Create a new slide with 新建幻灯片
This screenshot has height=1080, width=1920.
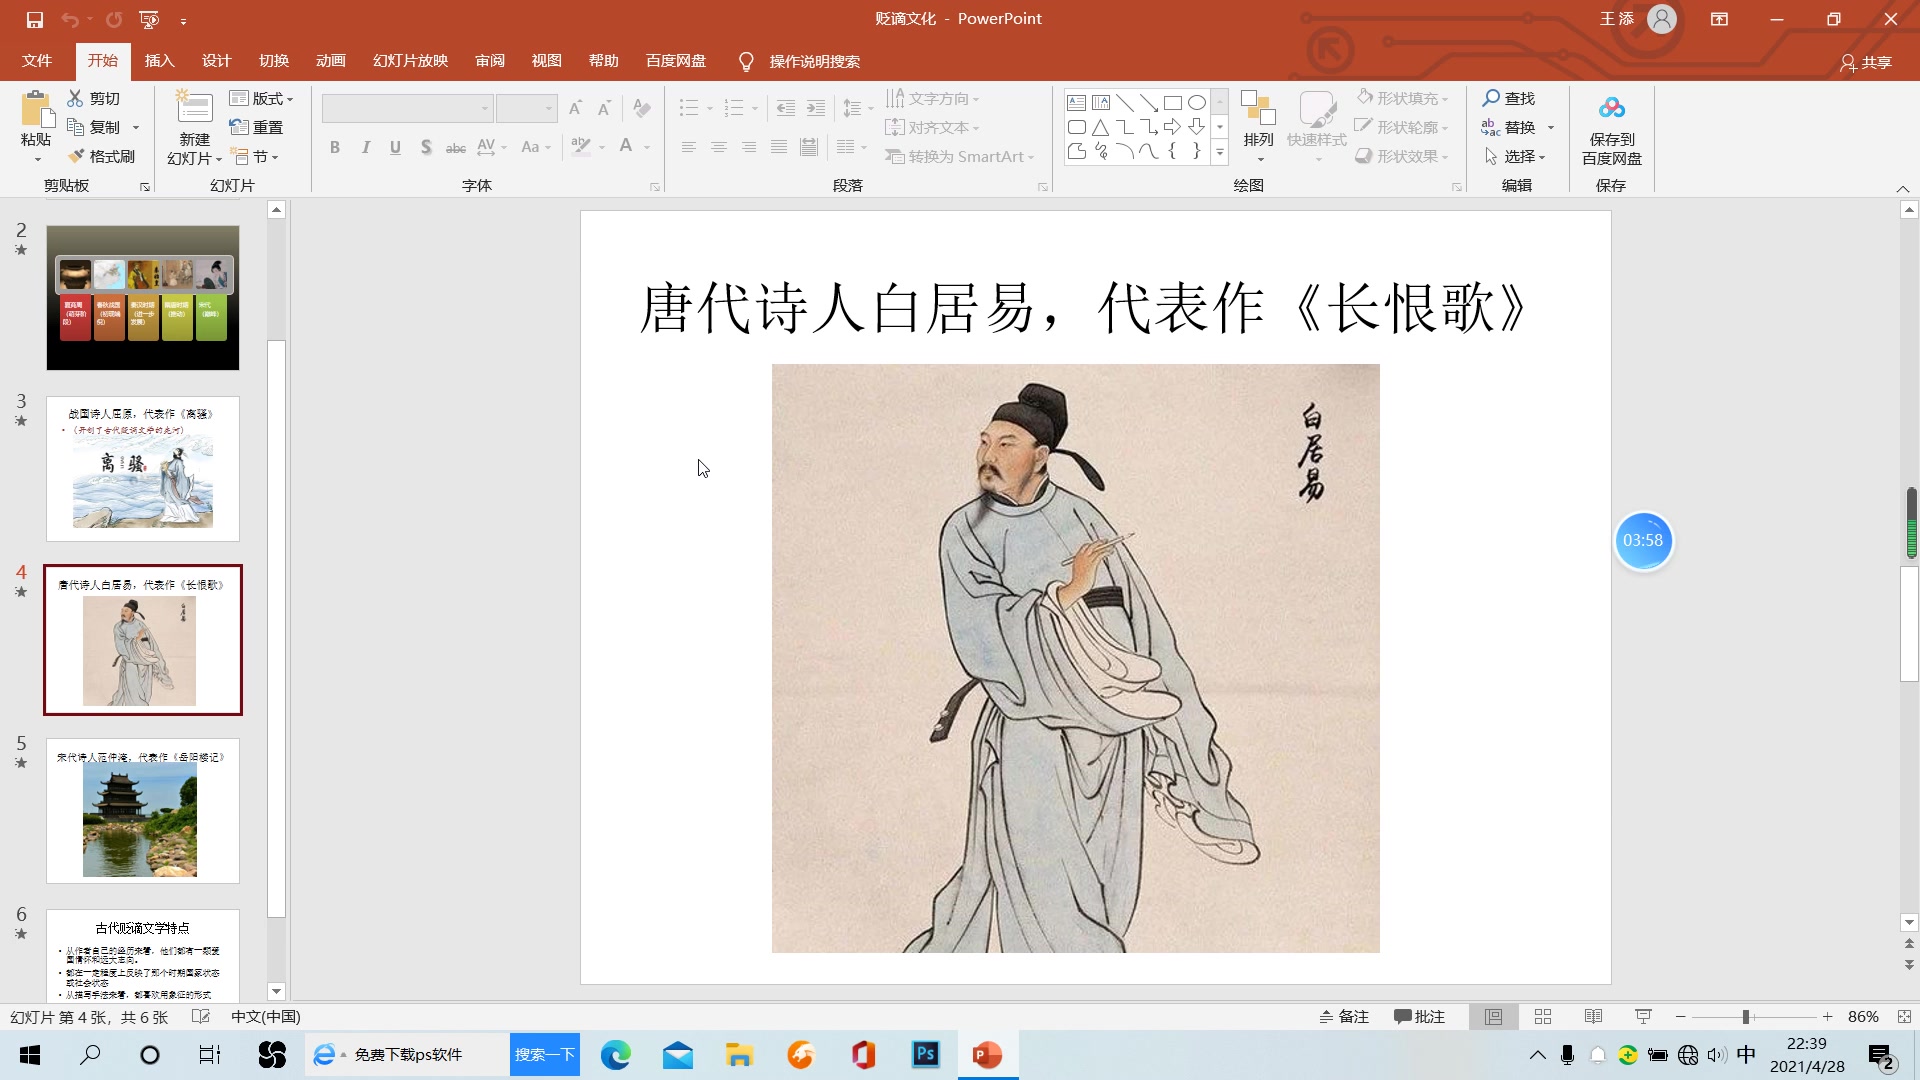(194, 127)
